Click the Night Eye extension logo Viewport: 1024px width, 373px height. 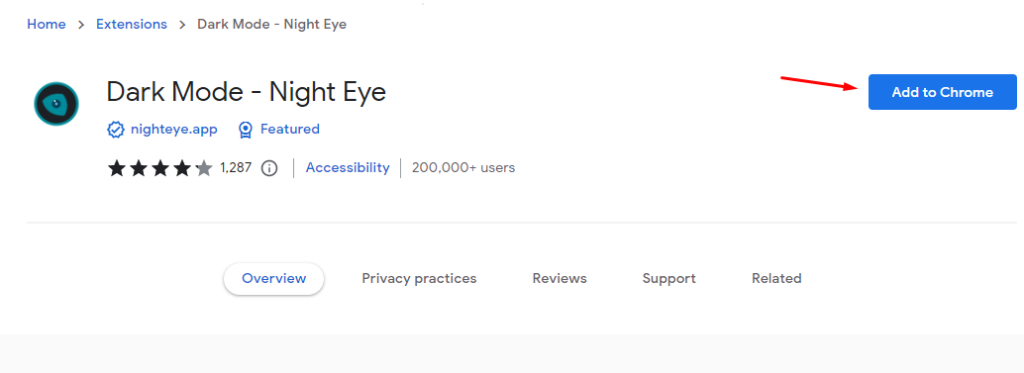[x=56, y=104]
